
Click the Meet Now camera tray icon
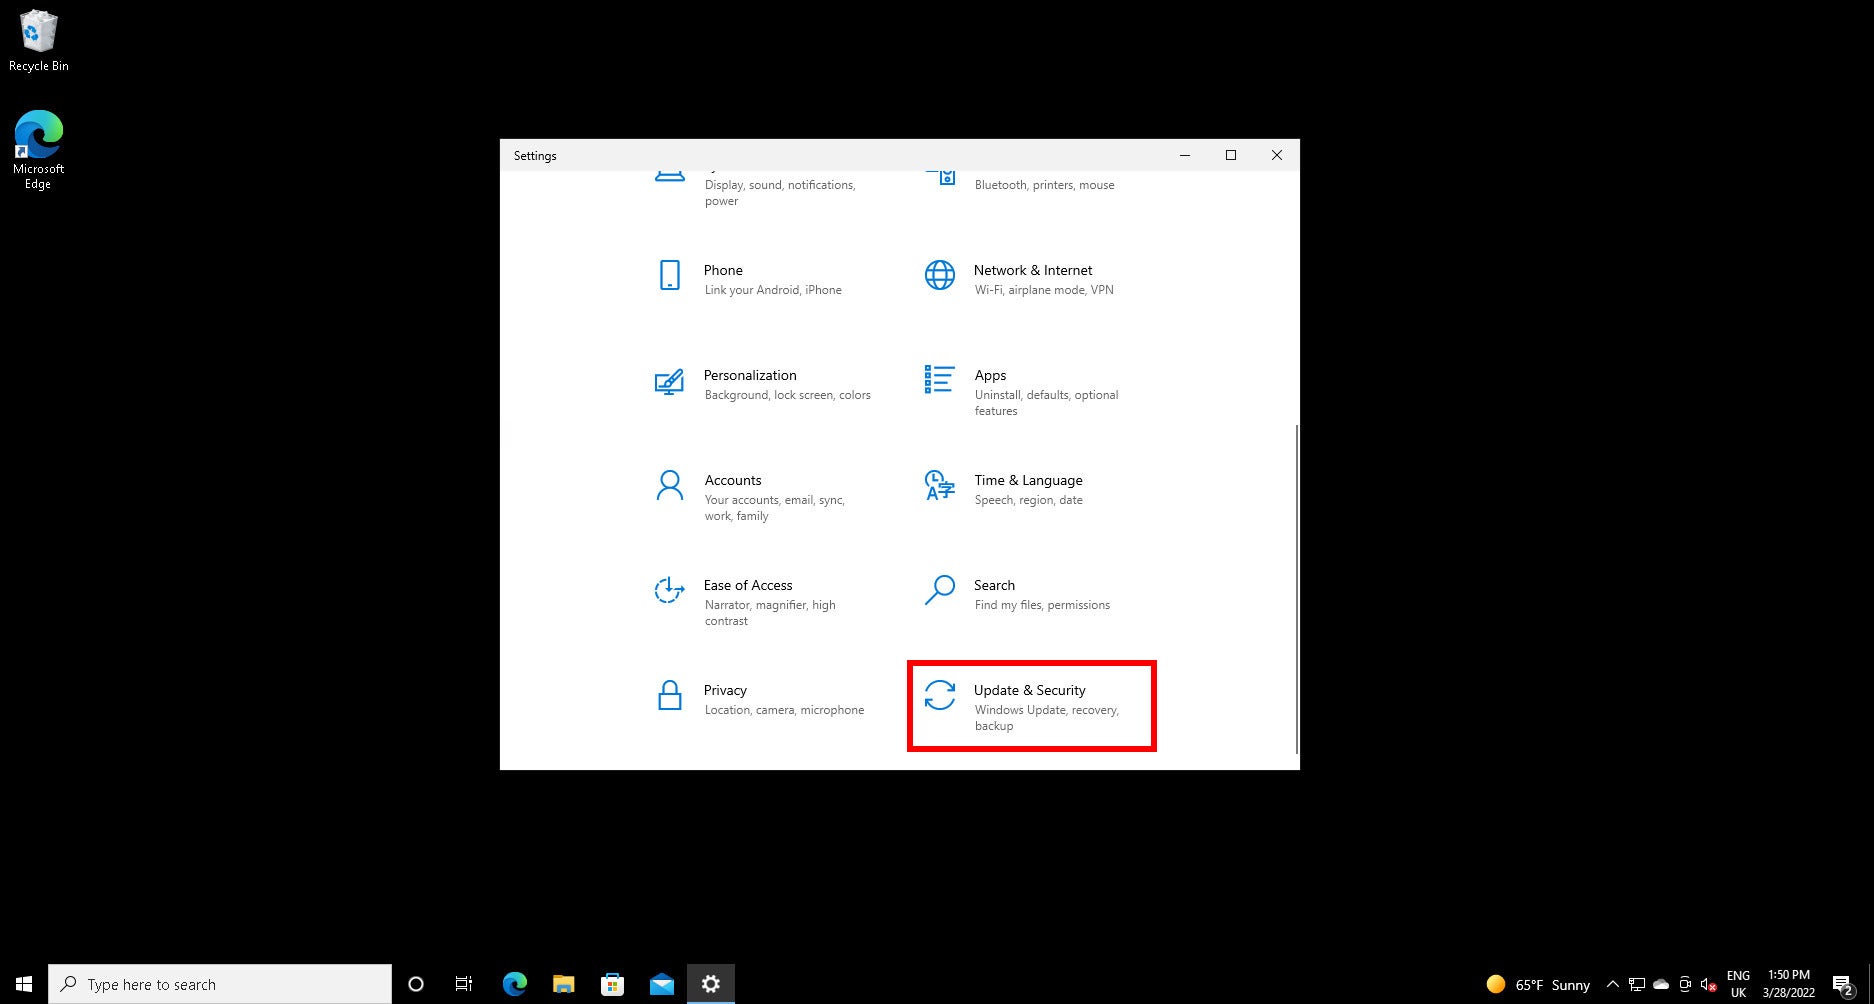1685,984
